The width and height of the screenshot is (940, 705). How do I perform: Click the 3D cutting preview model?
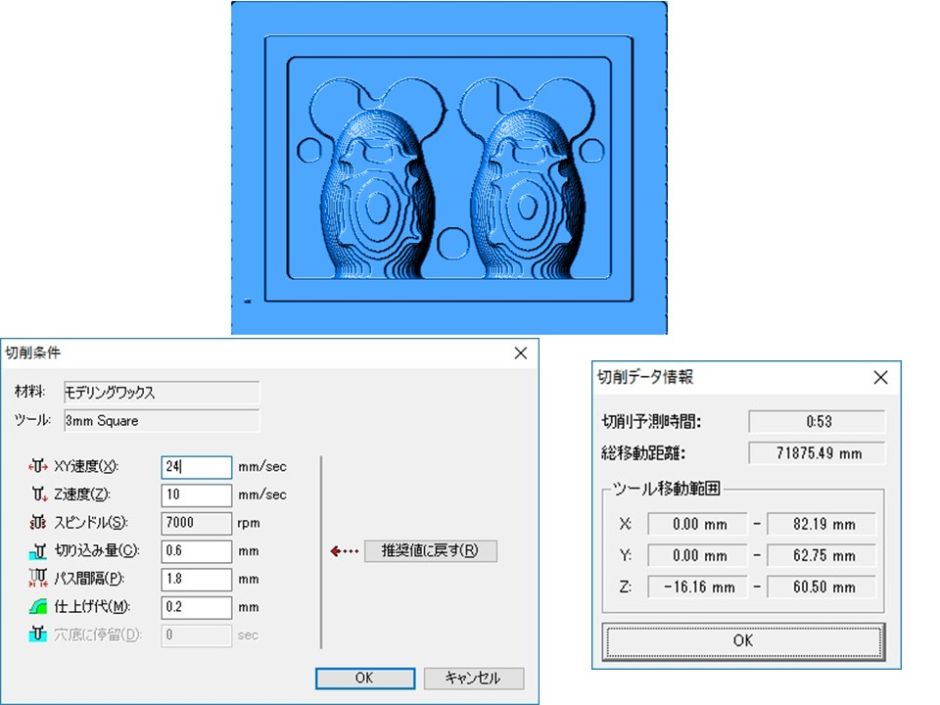tap(449, 168)
